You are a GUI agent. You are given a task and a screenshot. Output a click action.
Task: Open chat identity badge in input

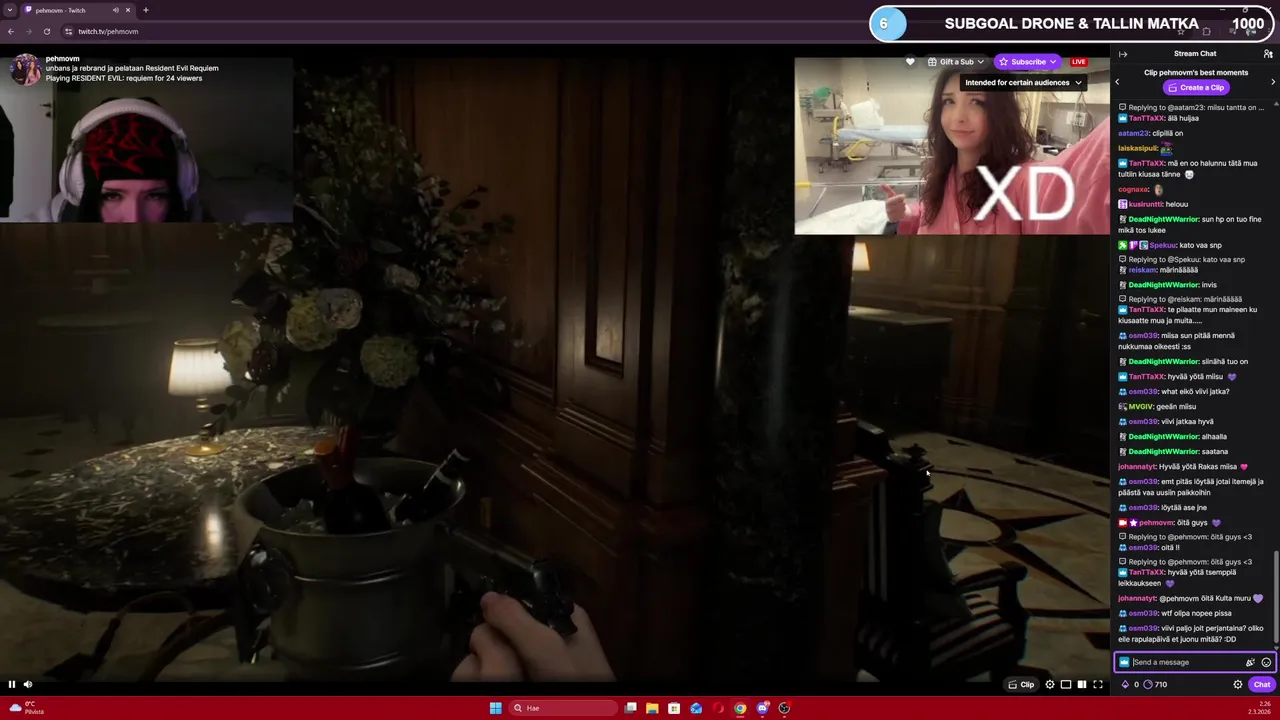point(1124,662)
